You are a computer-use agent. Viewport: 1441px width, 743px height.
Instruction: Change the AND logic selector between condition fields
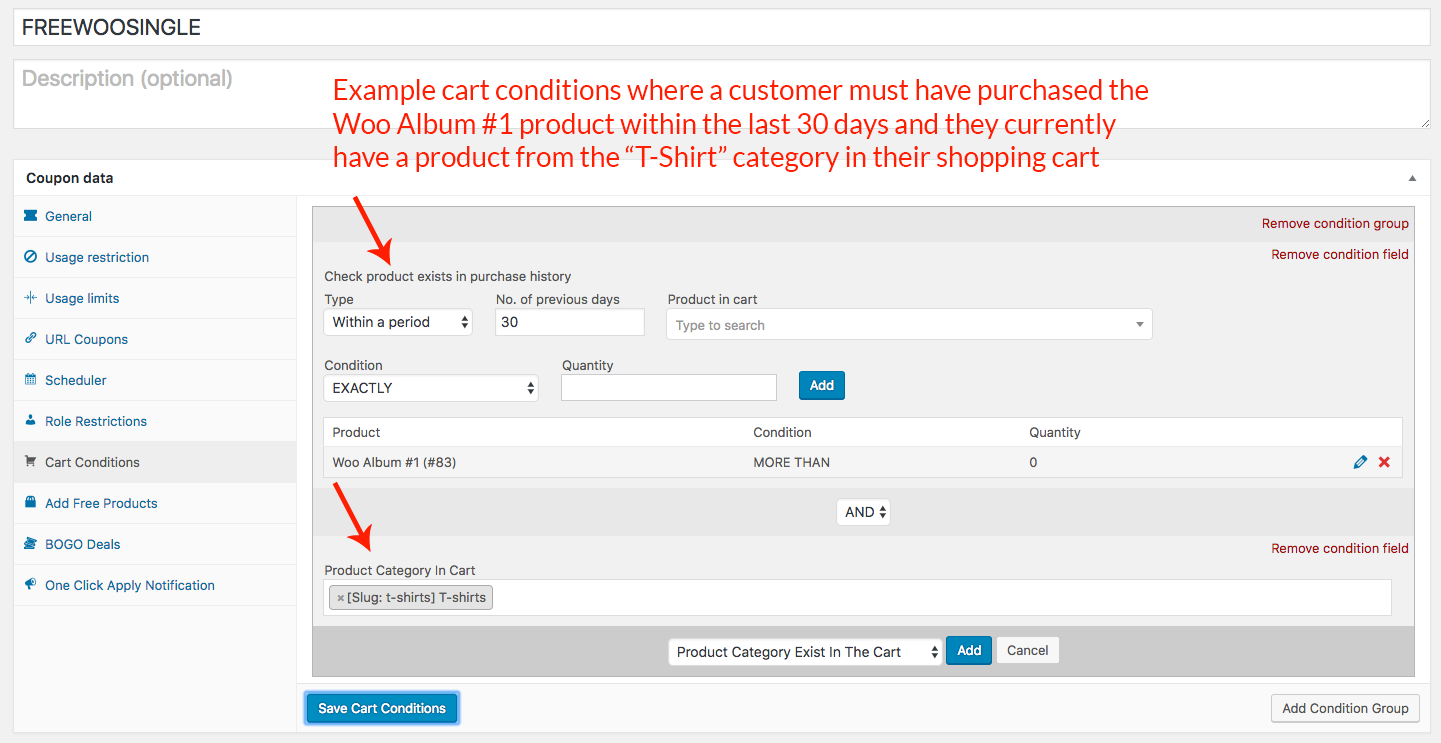(862, 511)
